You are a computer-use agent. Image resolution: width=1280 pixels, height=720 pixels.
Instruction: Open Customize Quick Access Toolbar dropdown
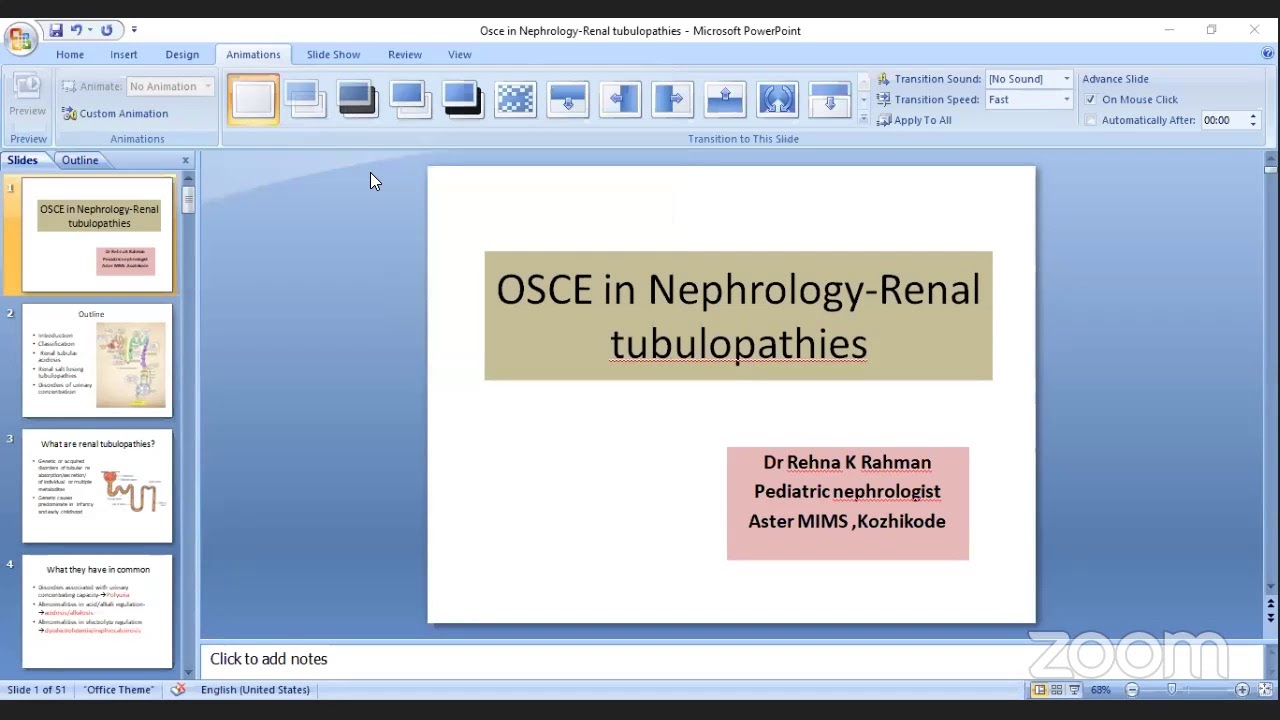pos(134,31)
